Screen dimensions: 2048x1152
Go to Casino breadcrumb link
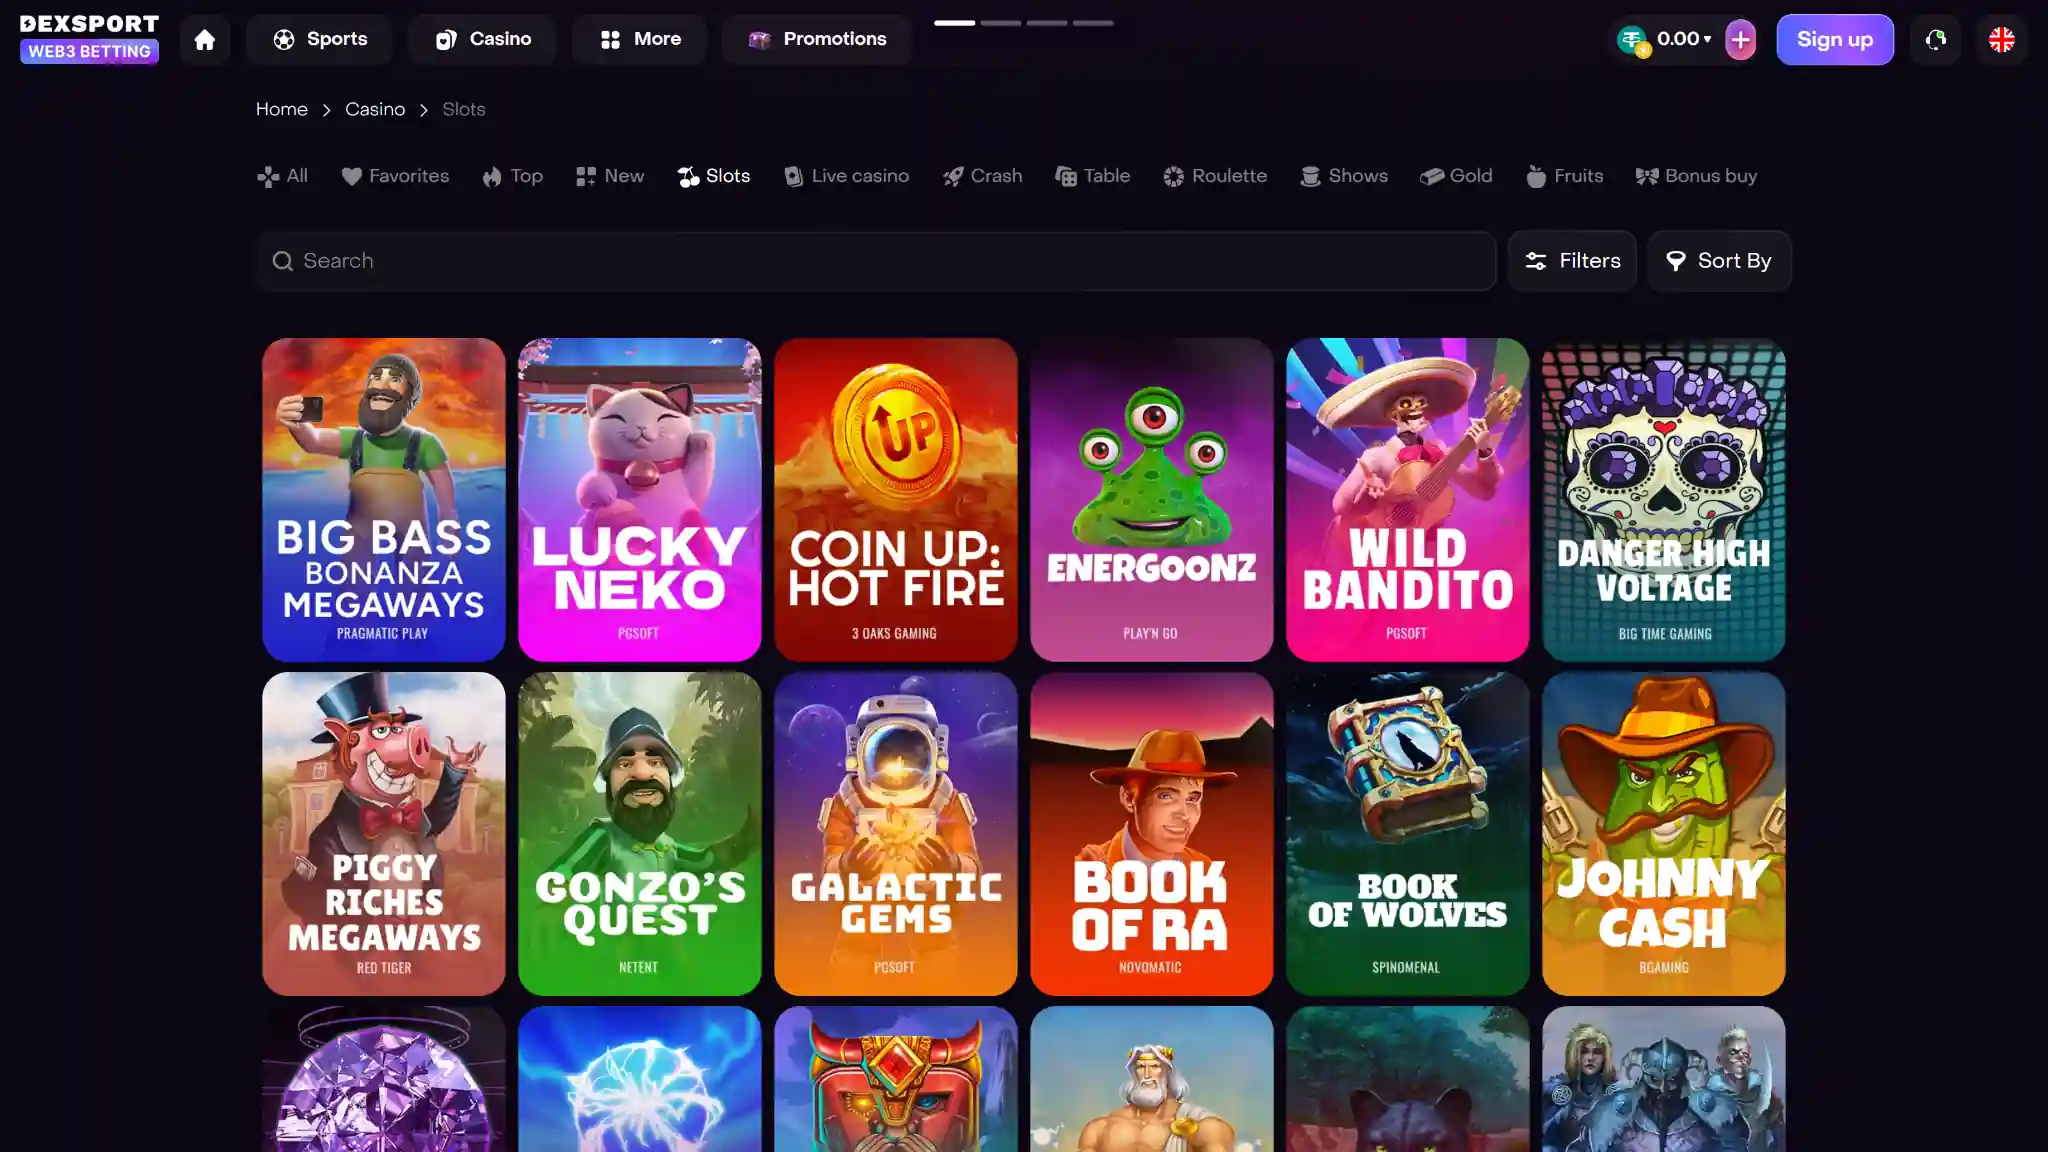pyautogui.click(x=375, y=109)
